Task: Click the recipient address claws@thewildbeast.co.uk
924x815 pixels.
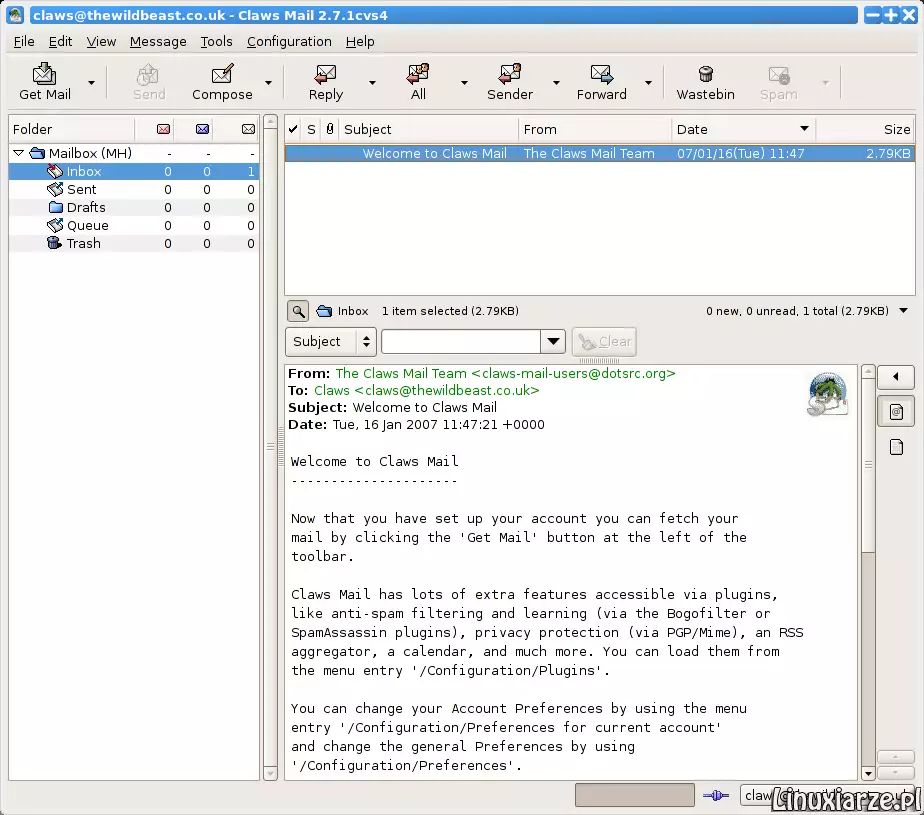Action: [x=447, y=391]
